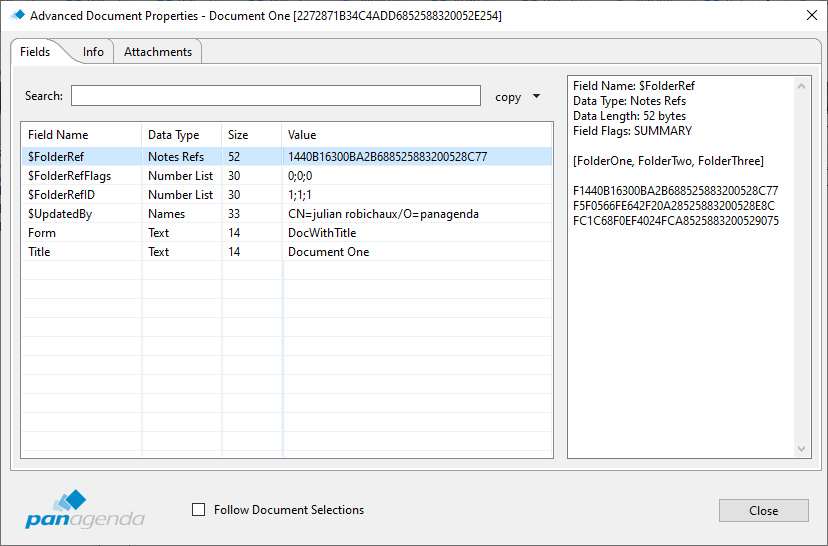Sort by Field Name column header
Viewport: 828px width, 546px height.
tap(80, 135)
